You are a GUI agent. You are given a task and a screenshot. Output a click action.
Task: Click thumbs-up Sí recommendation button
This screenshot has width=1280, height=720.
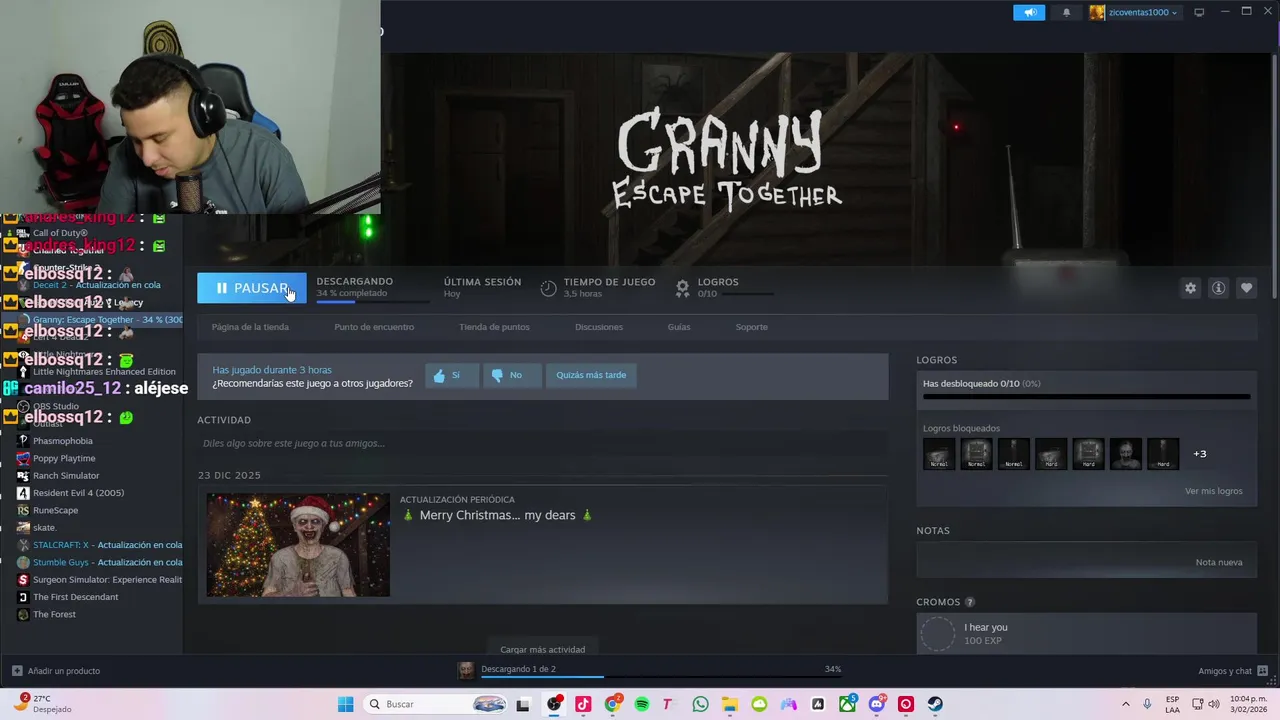tap(451, 375)
